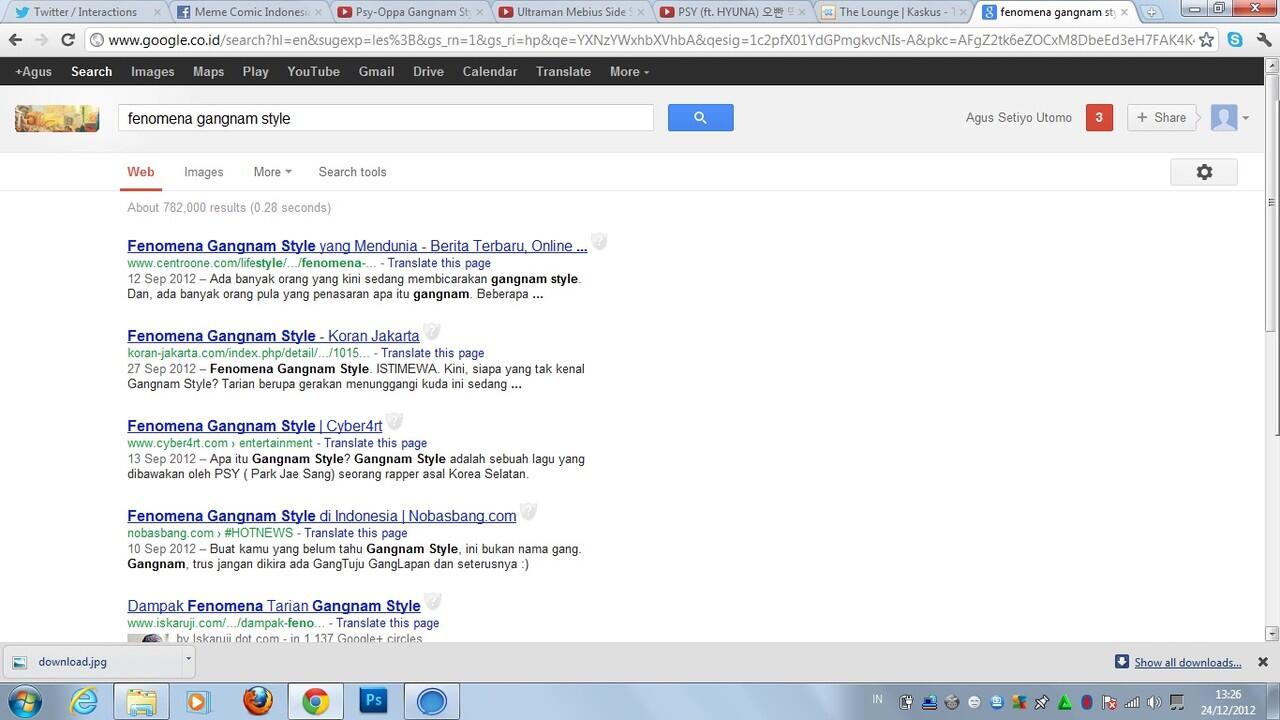Open the Koran Jakarta result link

(273, 336)
